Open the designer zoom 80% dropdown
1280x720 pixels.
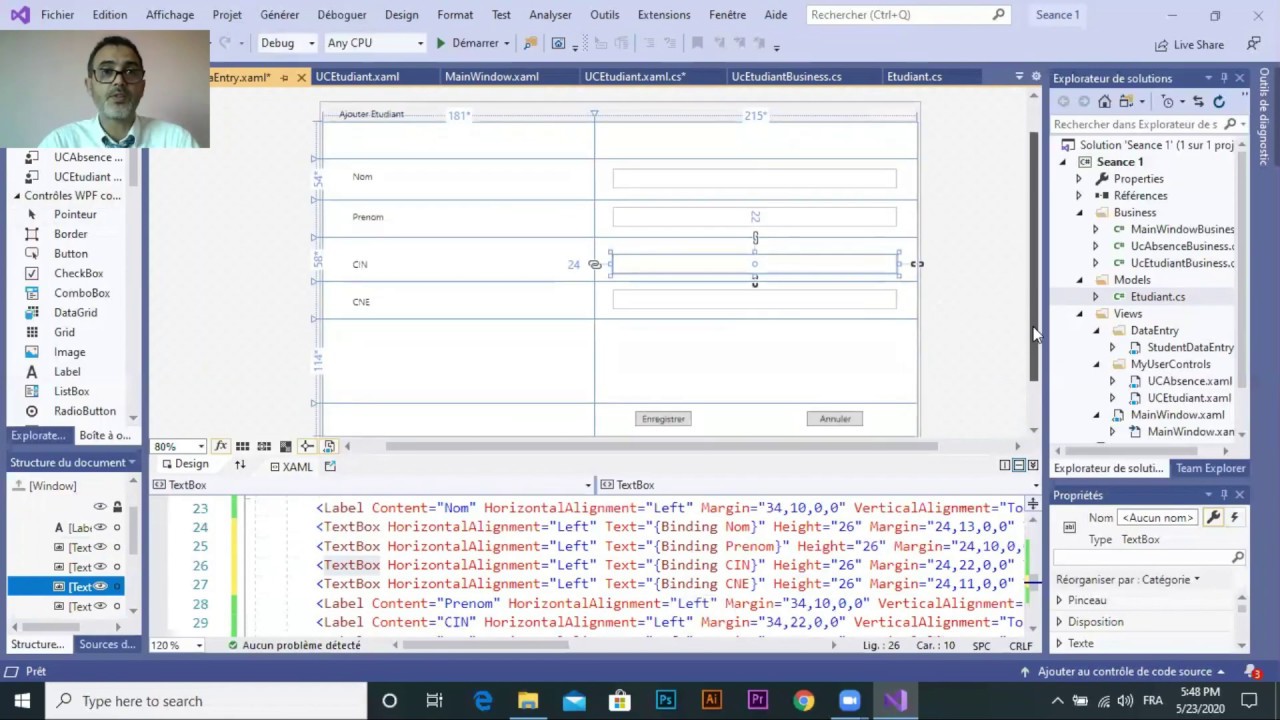pyautogui.click(x=179, y=446)
